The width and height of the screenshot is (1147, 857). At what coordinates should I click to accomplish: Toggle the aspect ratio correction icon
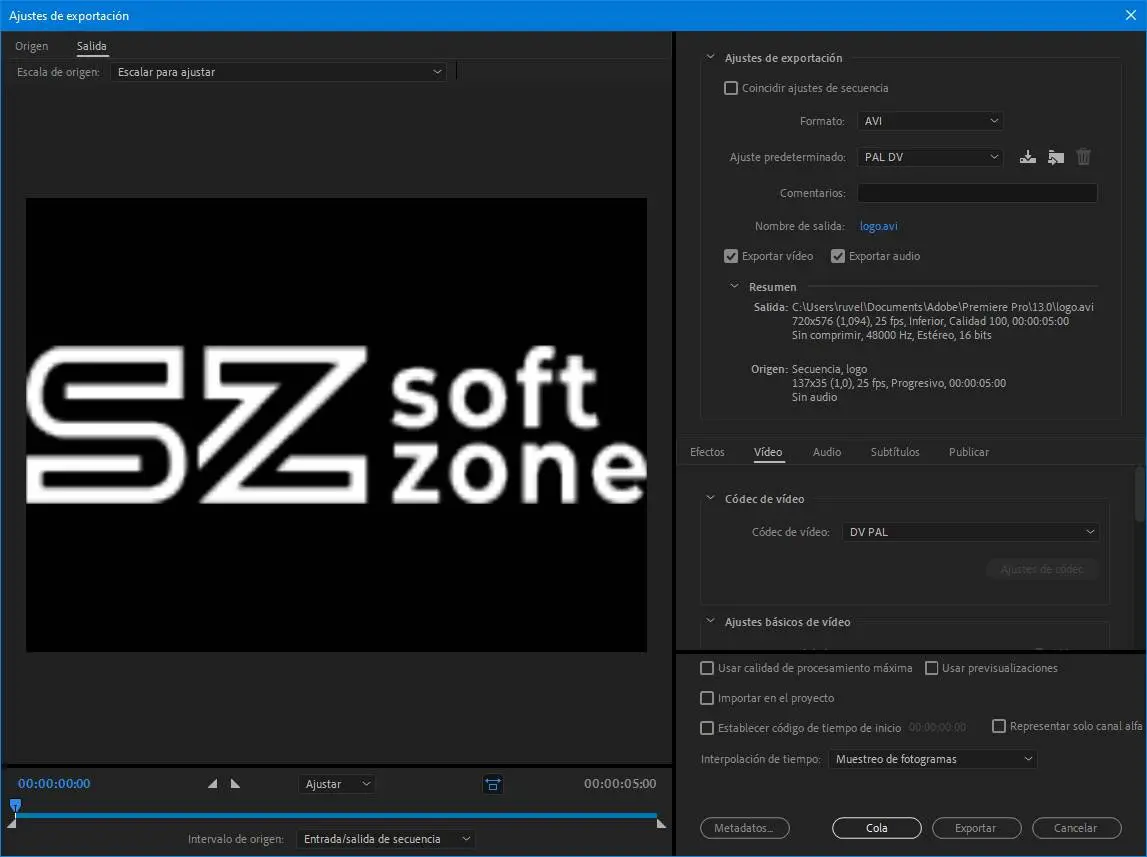pos(492,785)
